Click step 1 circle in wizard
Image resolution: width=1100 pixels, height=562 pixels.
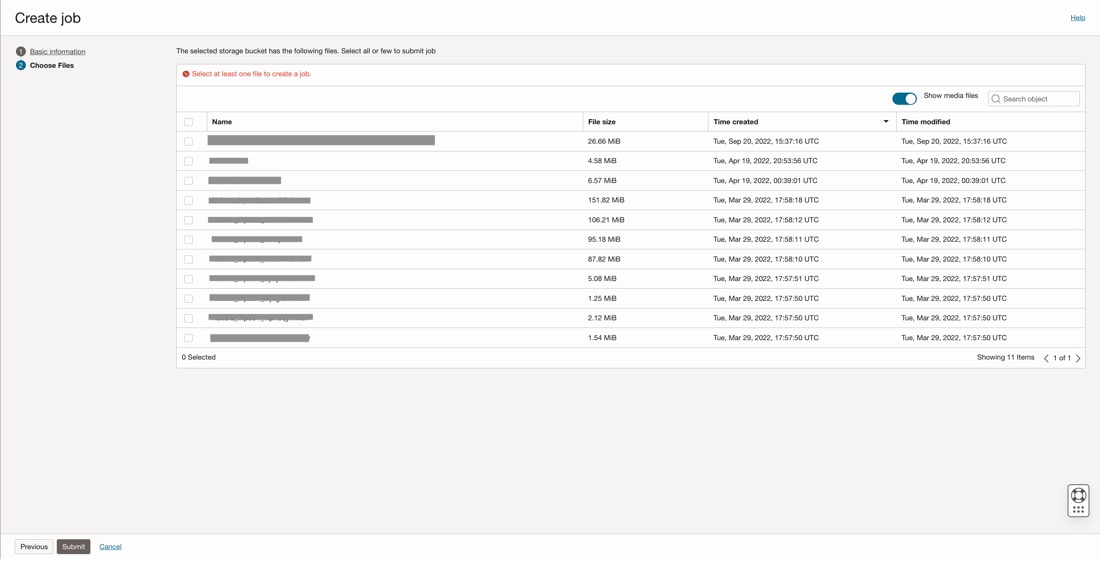[x=20, y=51]
